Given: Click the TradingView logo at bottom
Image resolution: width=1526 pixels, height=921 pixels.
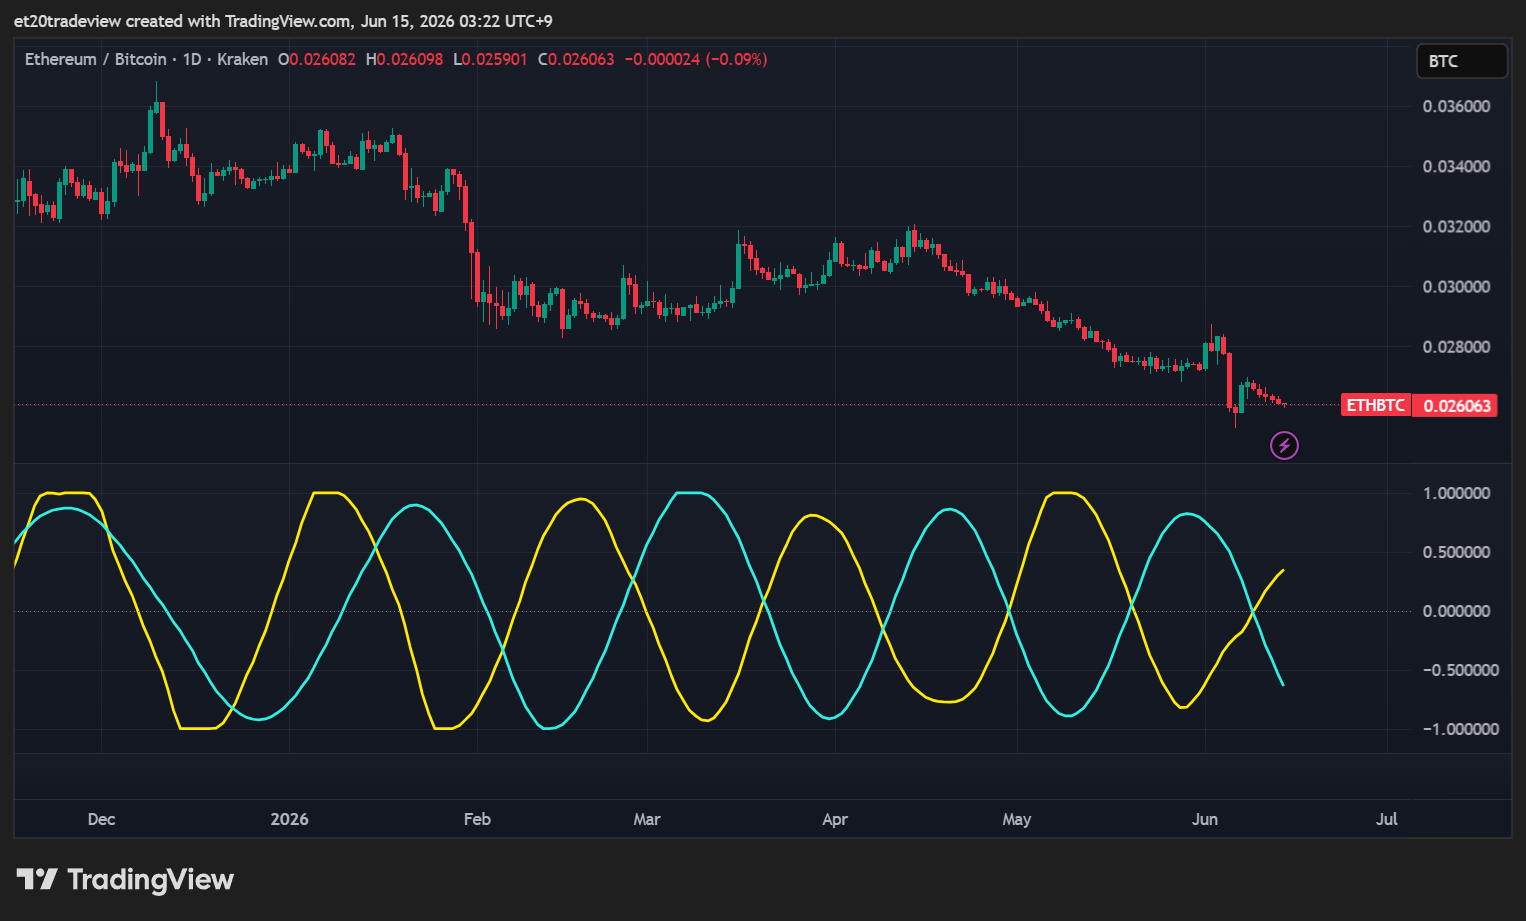Looking at the screenshot, I should point(125,880).
